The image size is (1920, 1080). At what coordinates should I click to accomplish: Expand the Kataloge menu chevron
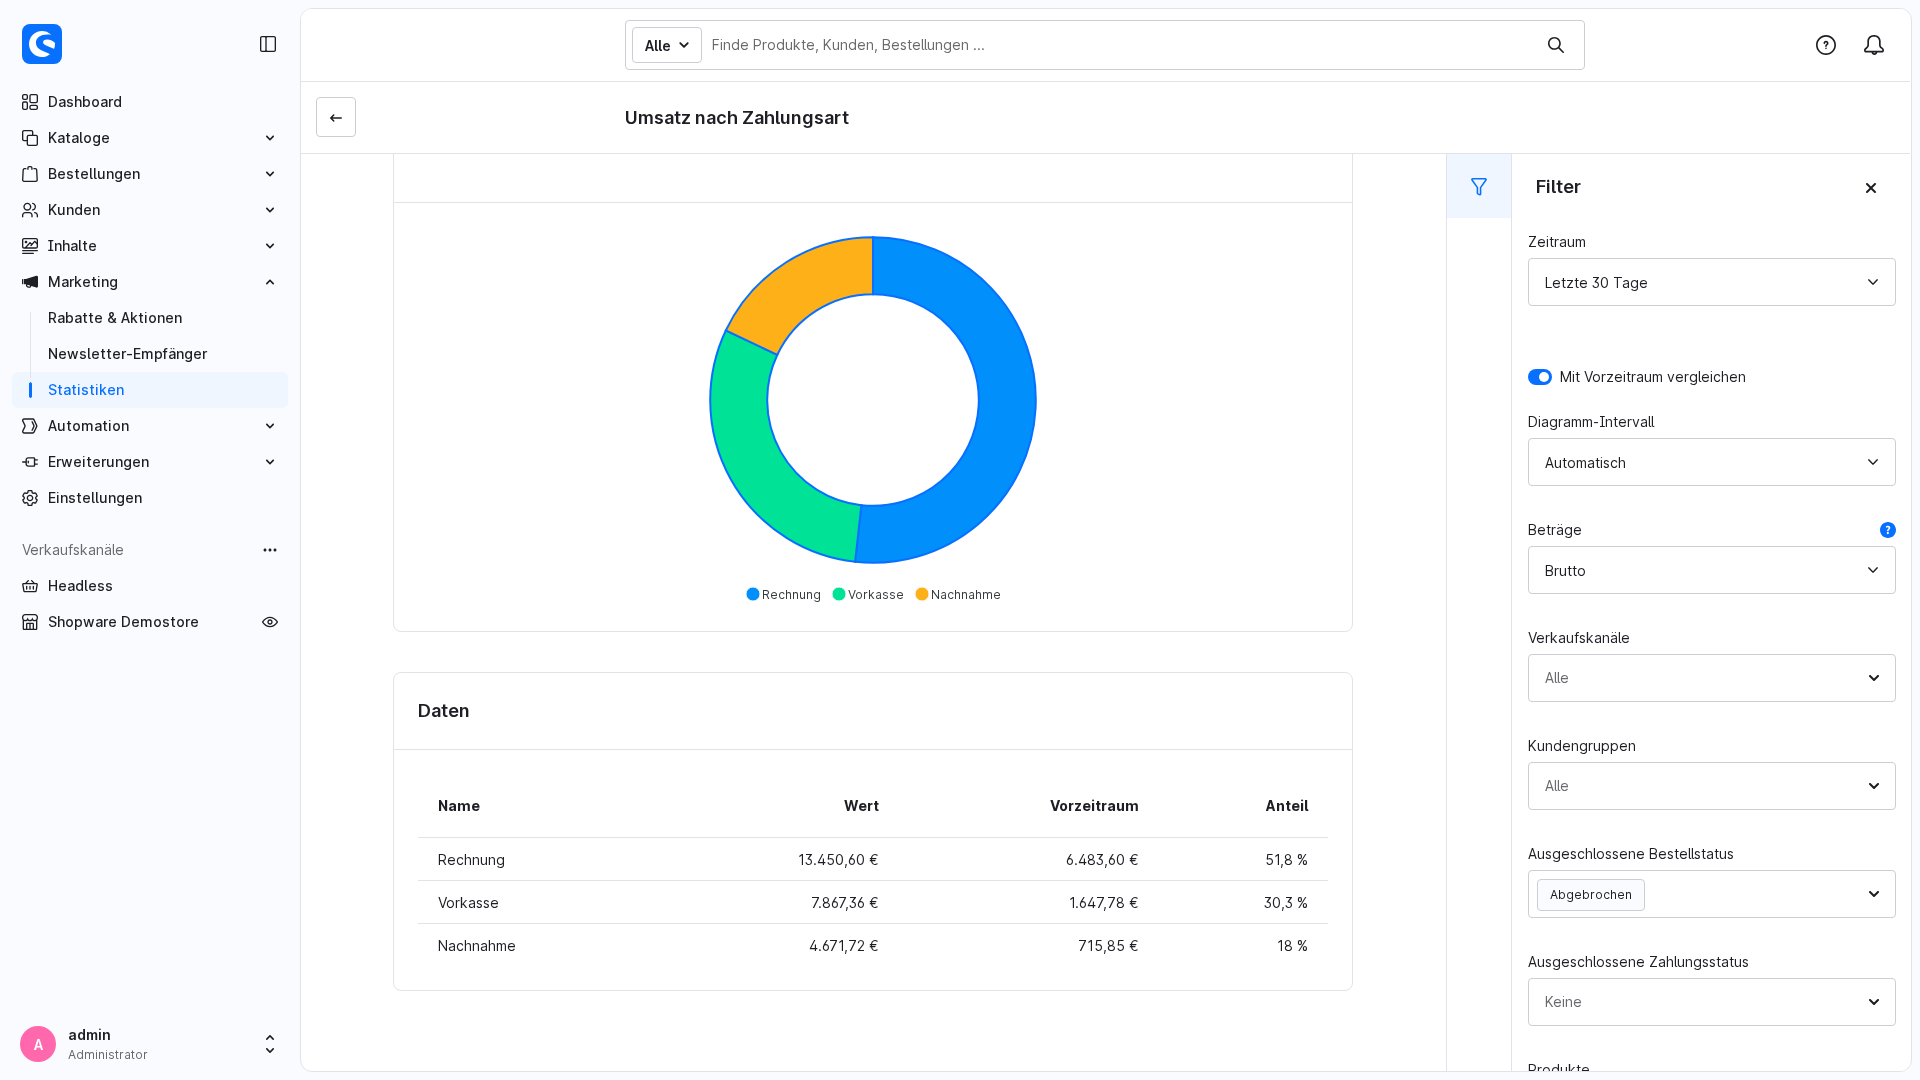click(270, 138)
